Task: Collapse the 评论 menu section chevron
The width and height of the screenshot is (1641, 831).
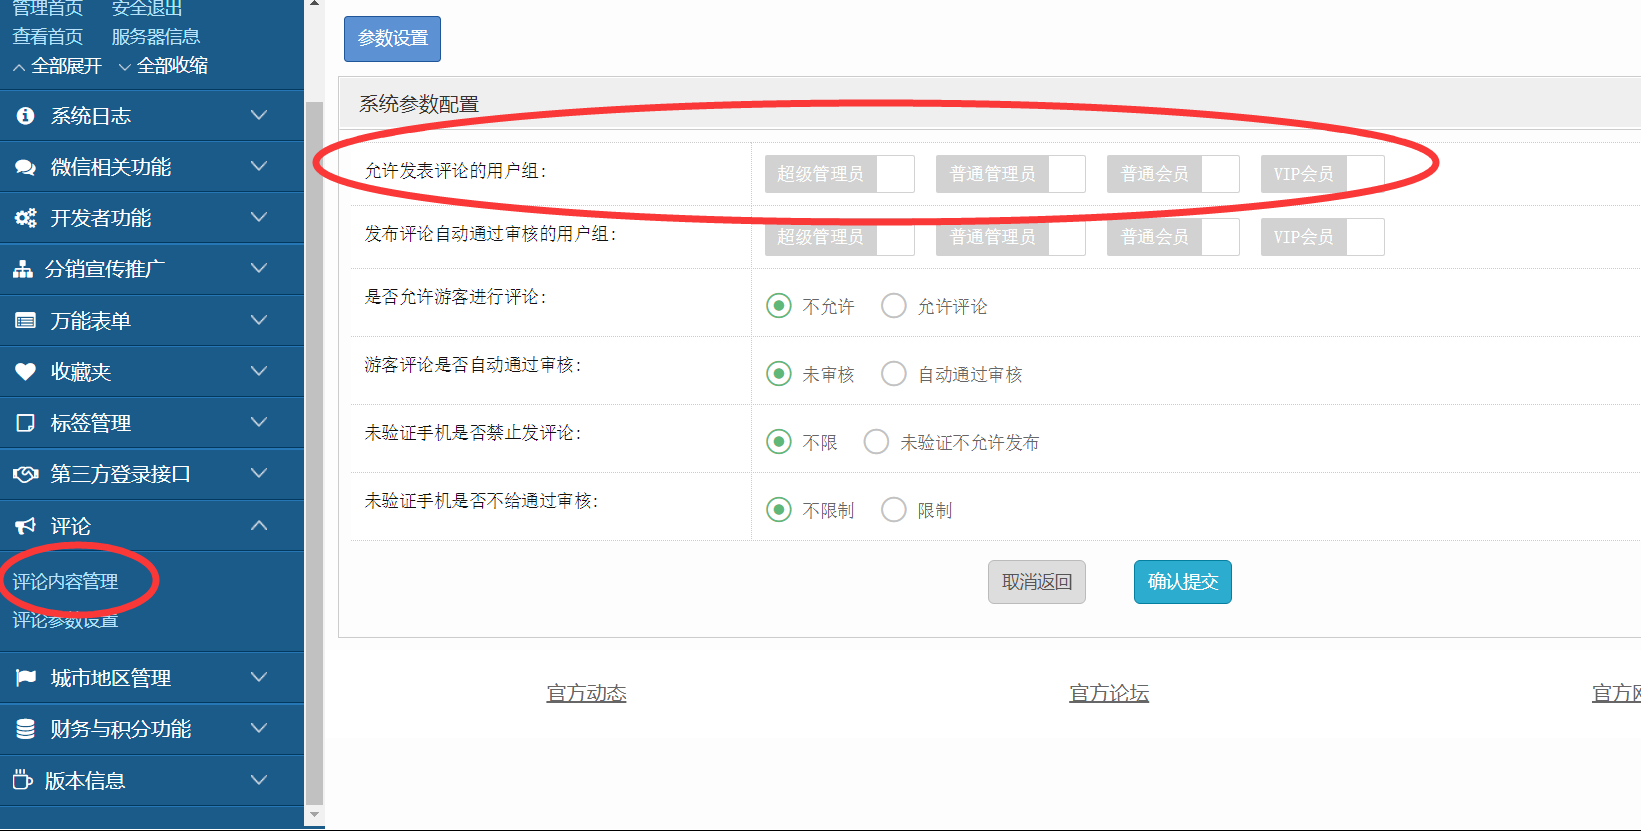Action: pyautogui.click(x=259, y=525)
